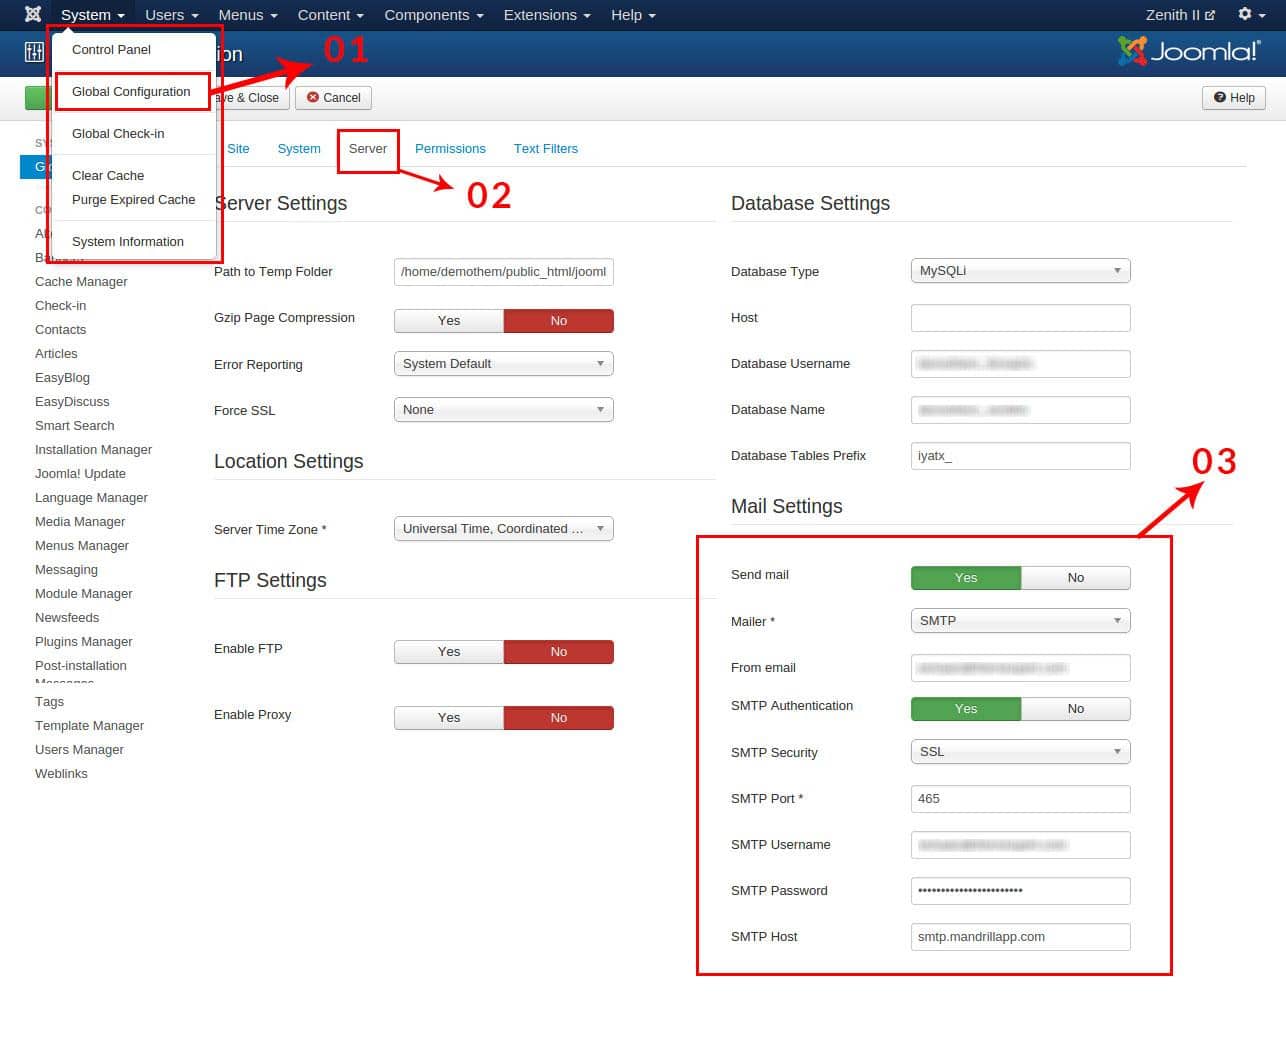The height and width of the screenshot is (1037, 1286).
Task: Open Cache Manager in the sidebar
Action: point(81,281)
